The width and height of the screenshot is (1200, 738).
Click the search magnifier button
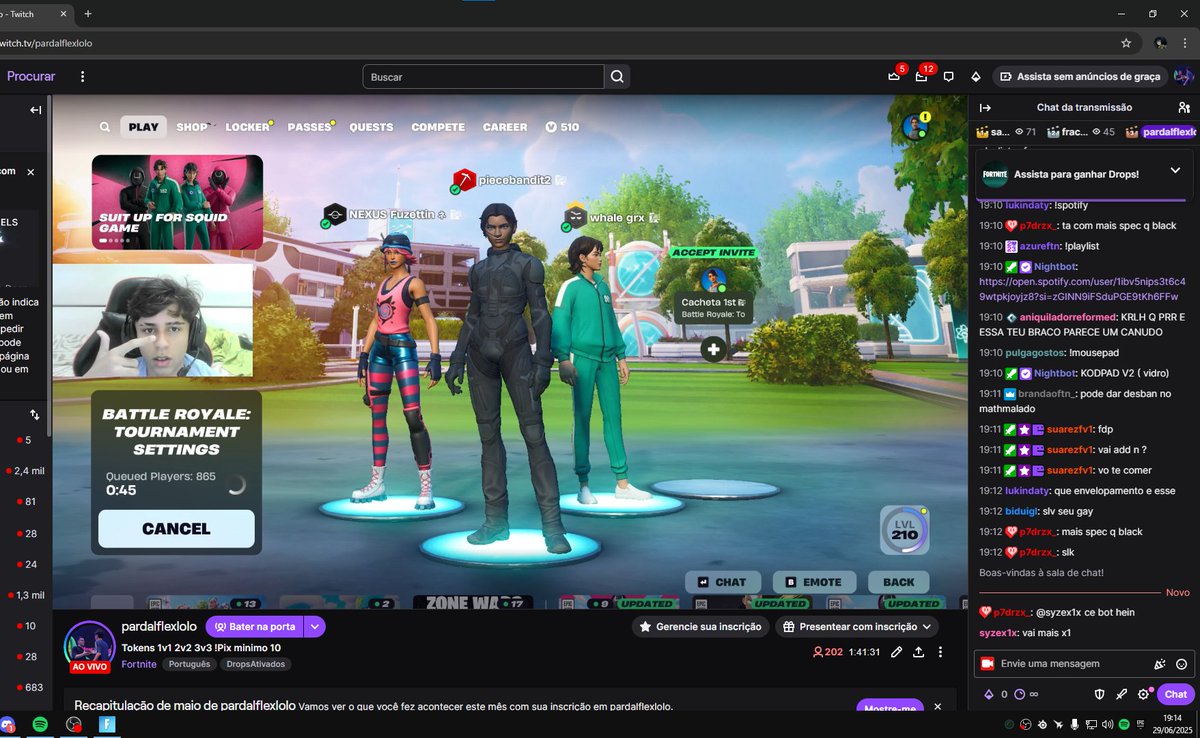click(x=618, y=77)
